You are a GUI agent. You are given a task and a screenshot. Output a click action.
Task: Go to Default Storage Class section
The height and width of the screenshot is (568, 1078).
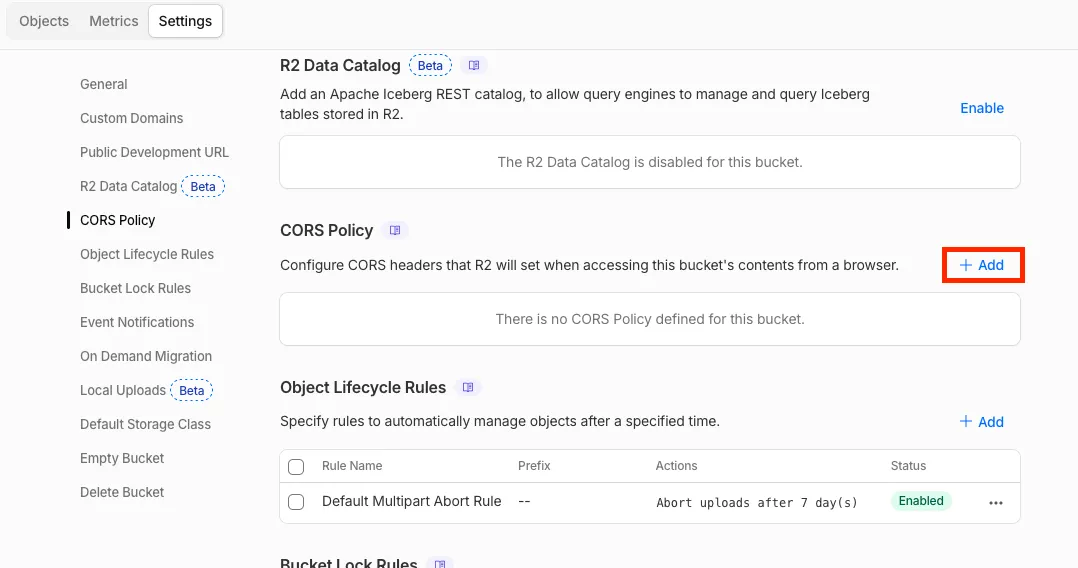pos(145,424)
